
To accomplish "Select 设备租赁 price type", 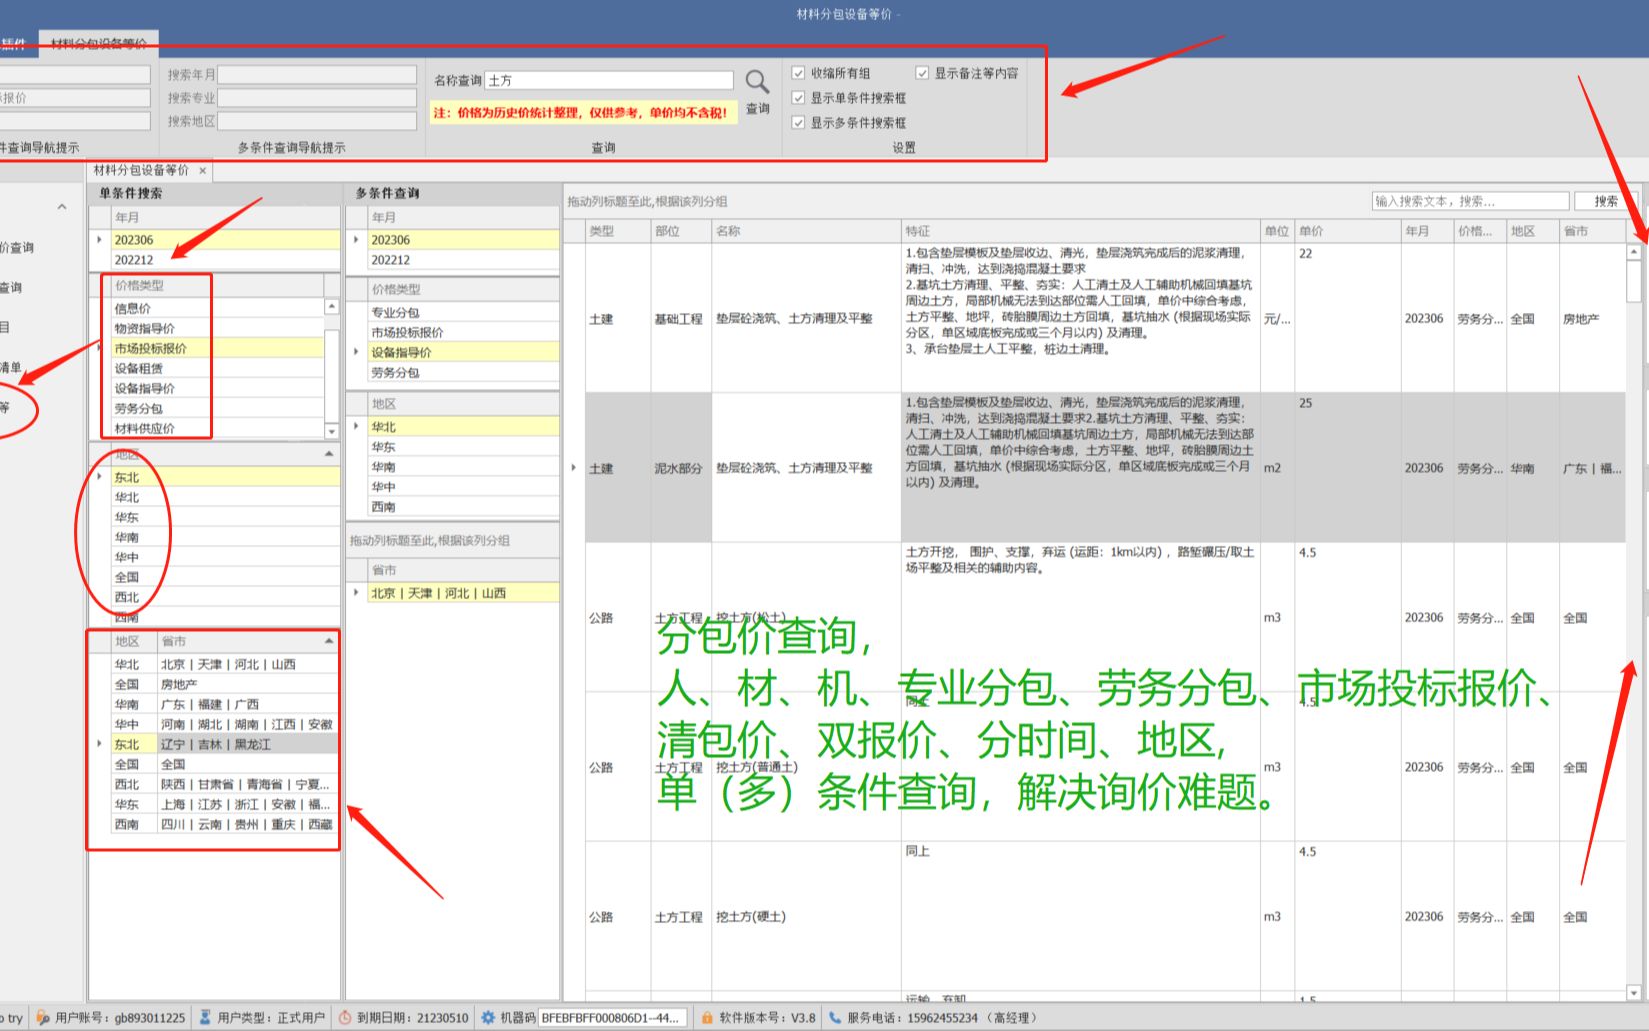I will pos(217,369).
